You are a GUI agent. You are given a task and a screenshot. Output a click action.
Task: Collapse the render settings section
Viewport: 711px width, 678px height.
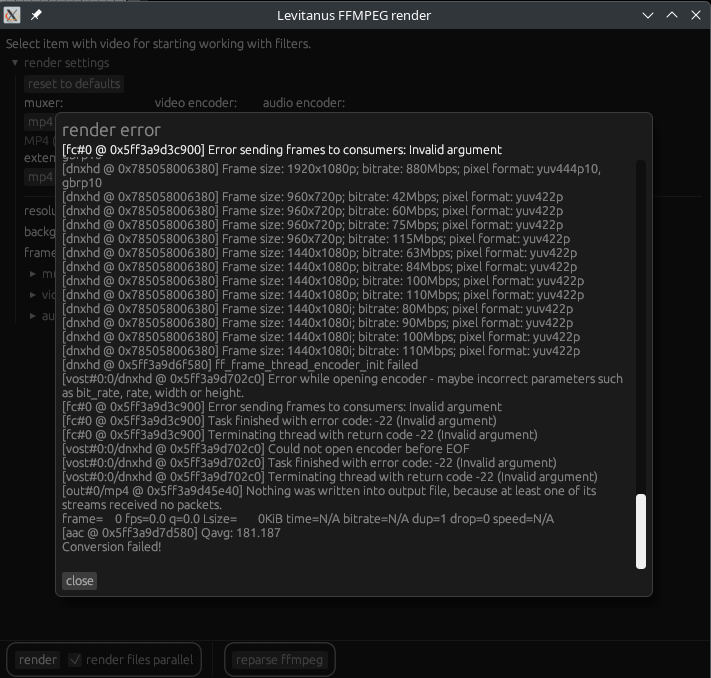(15, 63)
